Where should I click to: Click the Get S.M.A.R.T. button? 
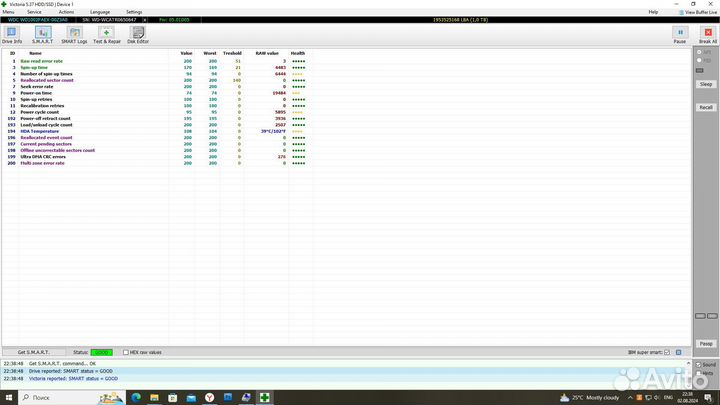coord(34,352)
